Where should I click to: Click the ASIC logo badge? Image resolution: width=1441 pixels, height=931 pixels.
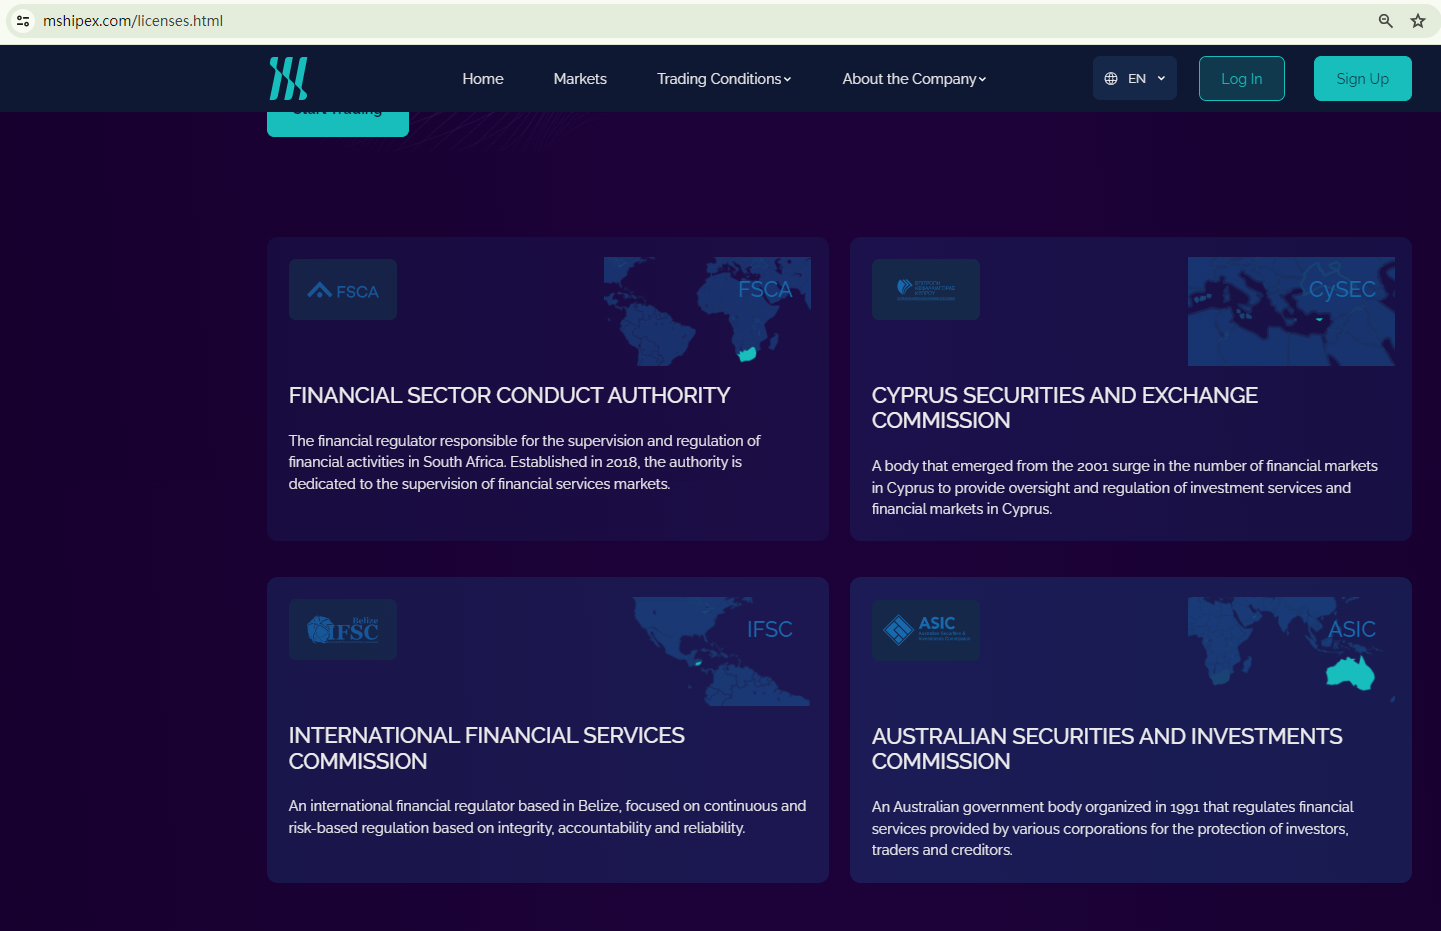tap(926, 630)
